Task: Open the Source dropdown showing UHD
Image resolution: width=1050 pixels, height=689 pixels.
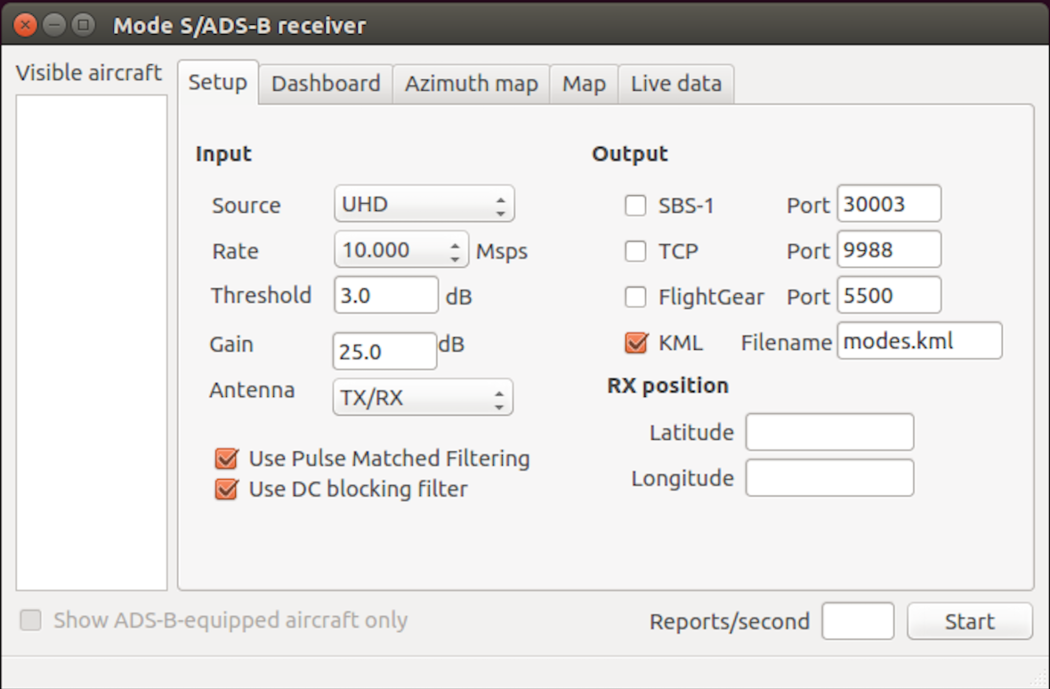Action: point(423,203)
